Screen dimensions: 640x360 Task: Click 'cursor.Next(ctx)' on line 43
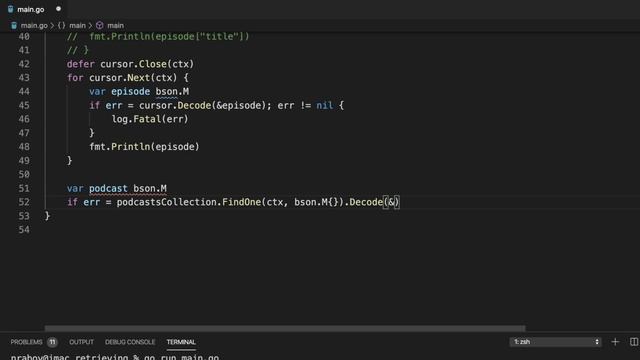point(133,78)
